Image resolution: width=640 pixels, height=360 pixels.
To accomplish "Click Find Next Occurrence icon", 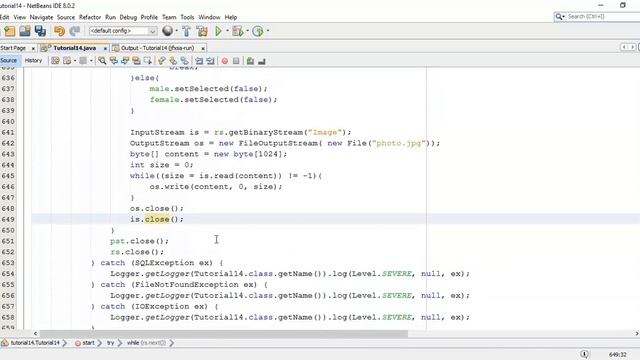I will [x=125, y=61].
